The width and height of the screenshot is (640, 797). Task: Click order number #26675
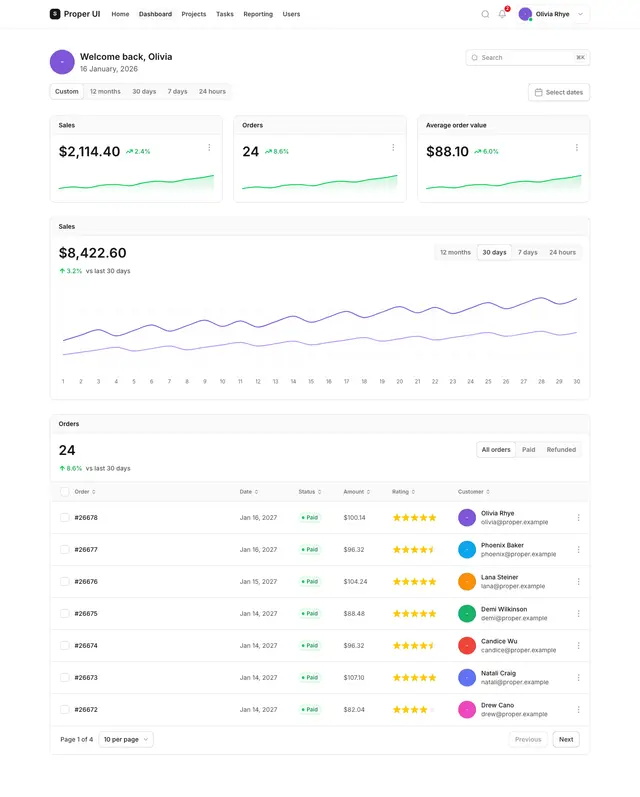pyautogui.click(x=86, y=614)
